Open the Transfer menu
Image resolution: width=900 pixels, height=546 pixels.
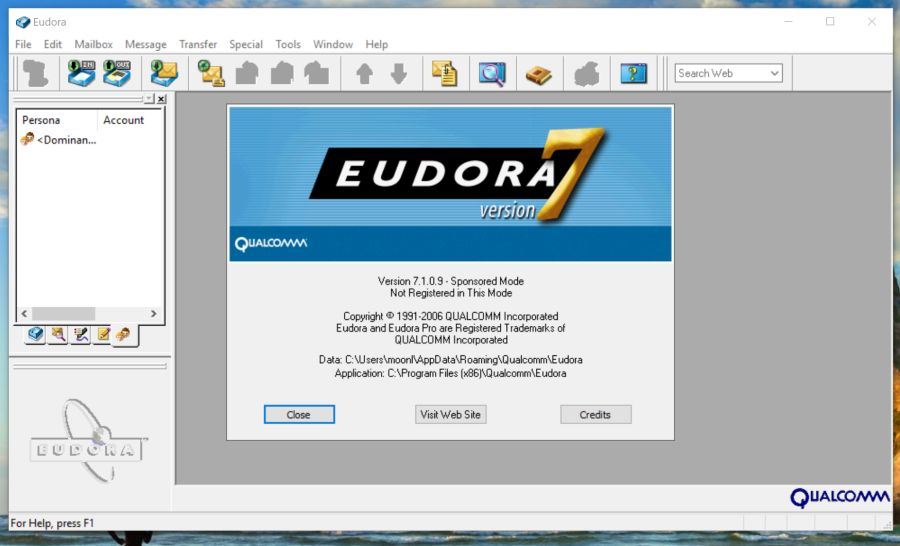[x=198, y=44]
